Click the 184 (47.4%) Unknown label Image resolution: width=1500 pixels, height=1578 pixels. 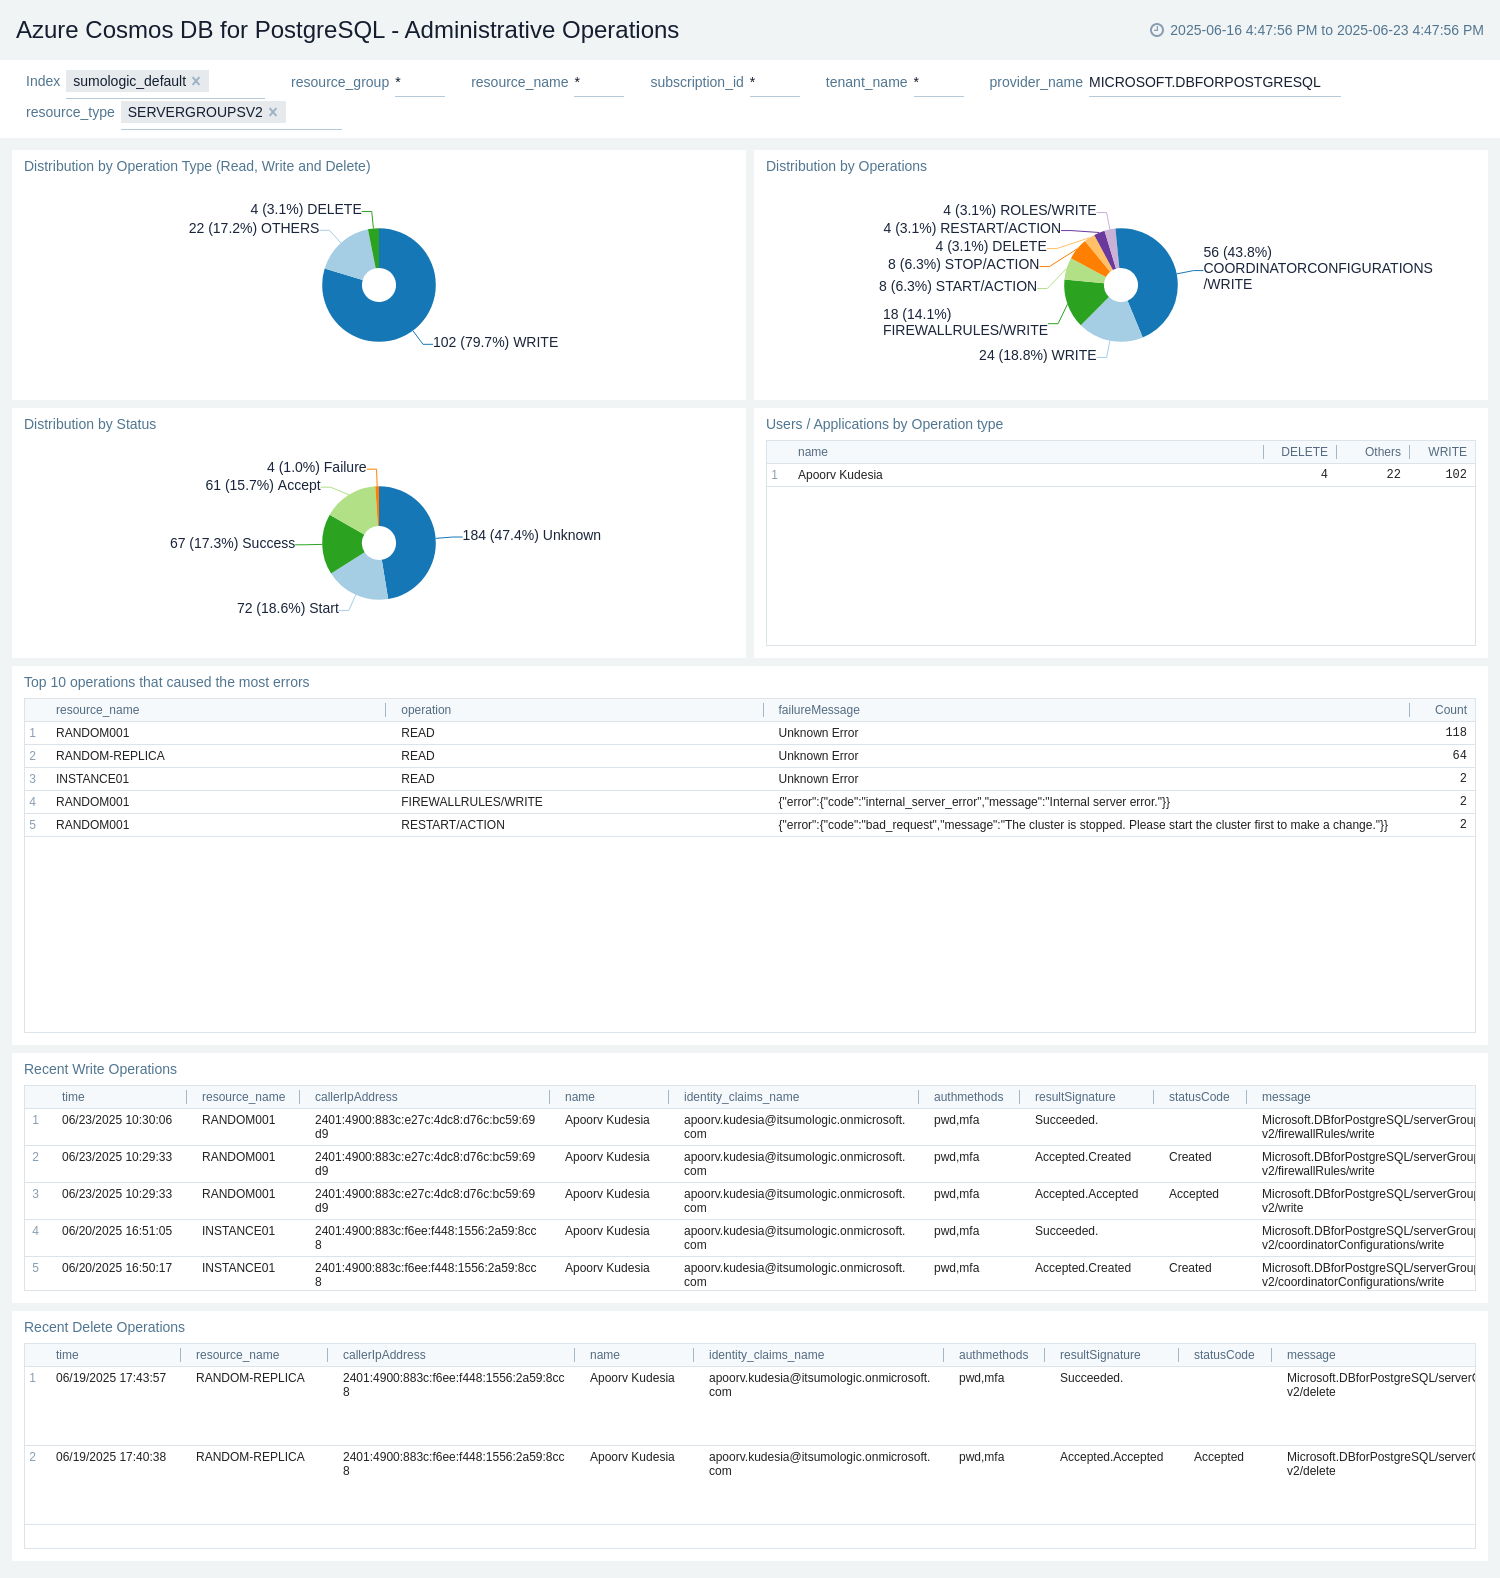pyautogui.click(x=531, y=535)
